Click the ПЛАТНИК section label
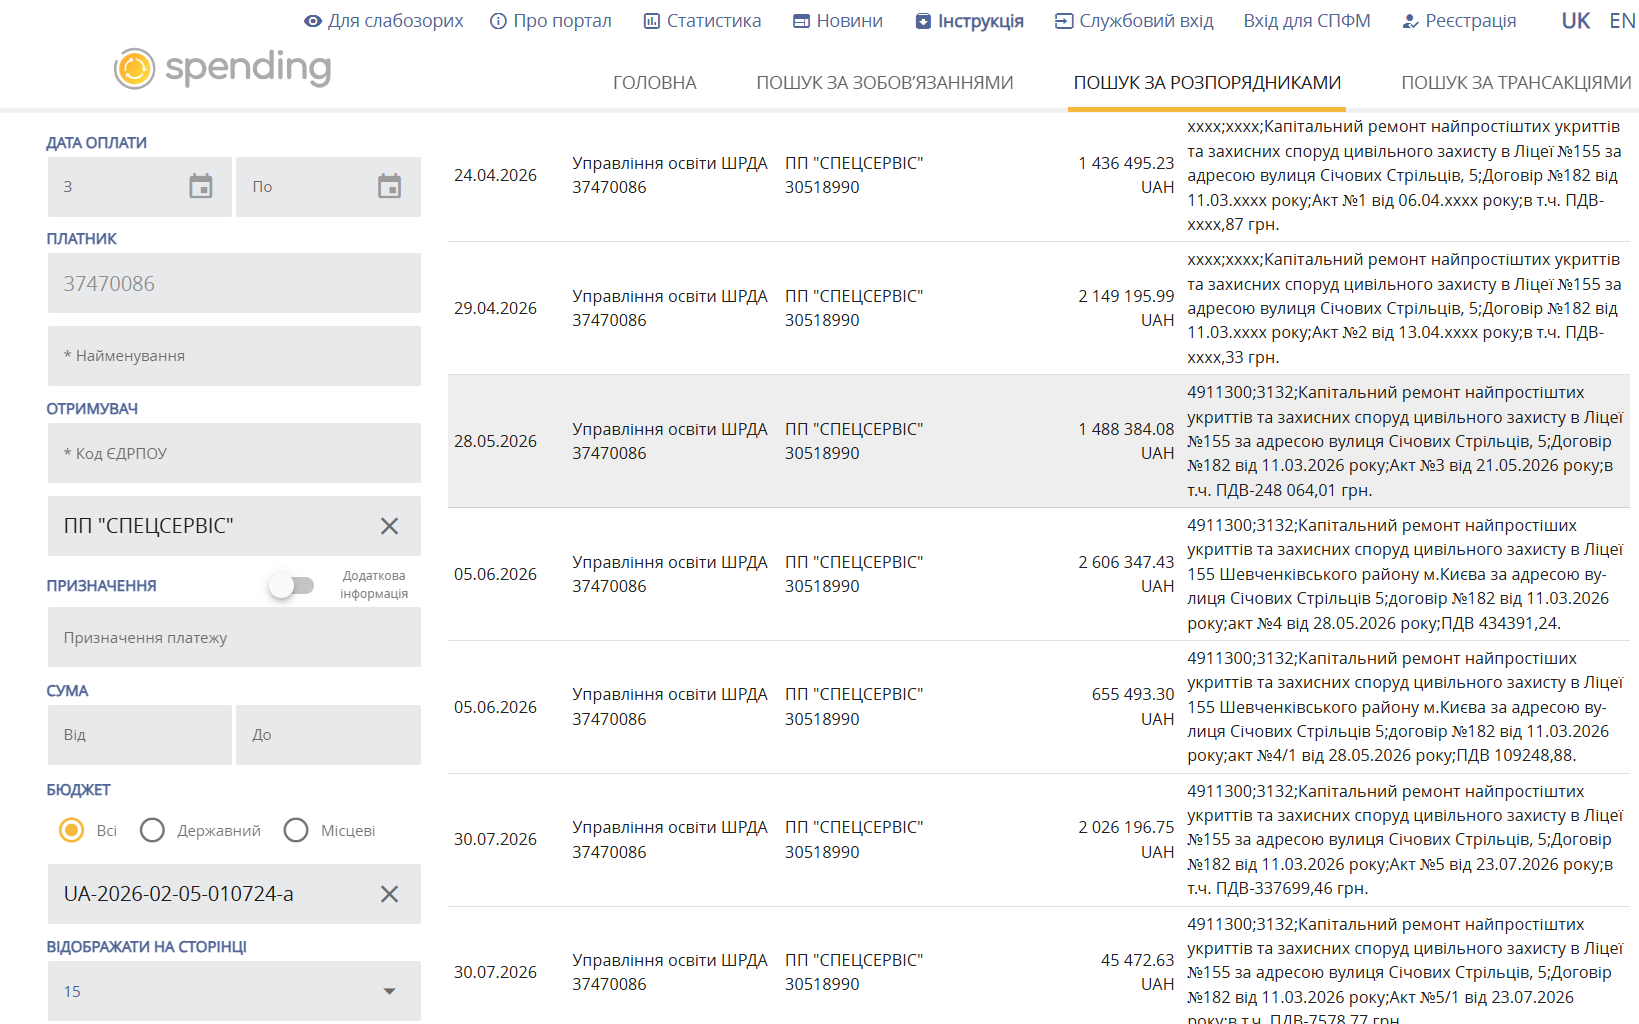Image resolution: width=1639 pixels, height=1024 pixels. pyautogui.click(x=81, y=239)
